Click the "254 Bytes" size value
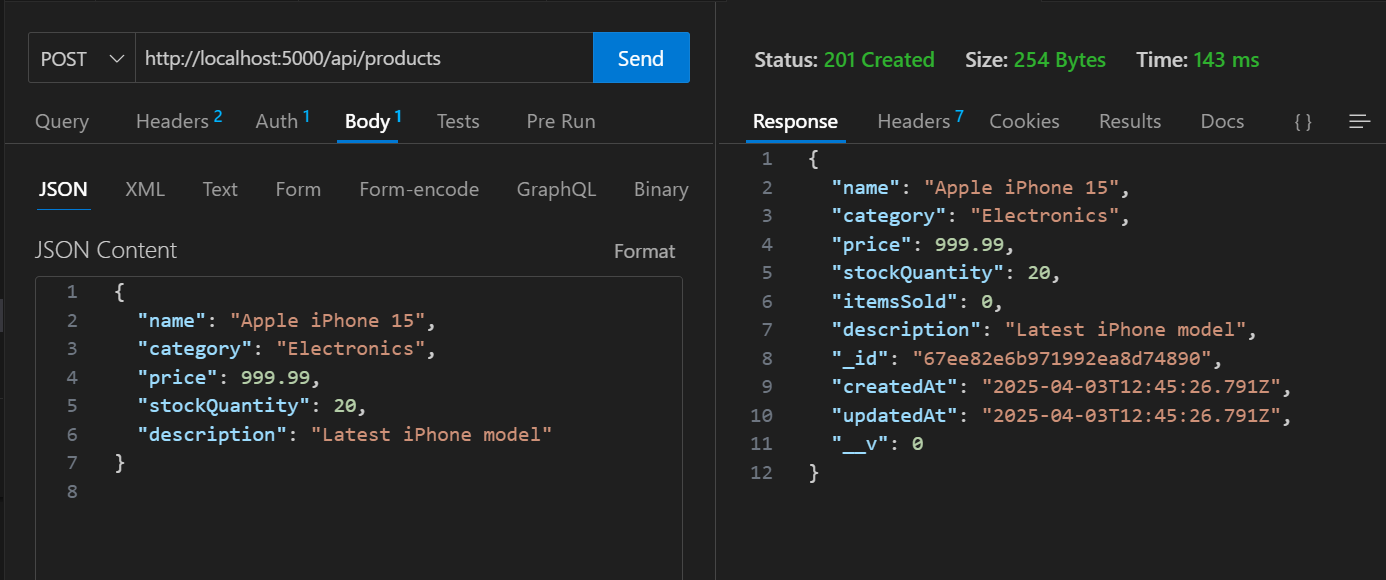 click(x=1060, y=60)
